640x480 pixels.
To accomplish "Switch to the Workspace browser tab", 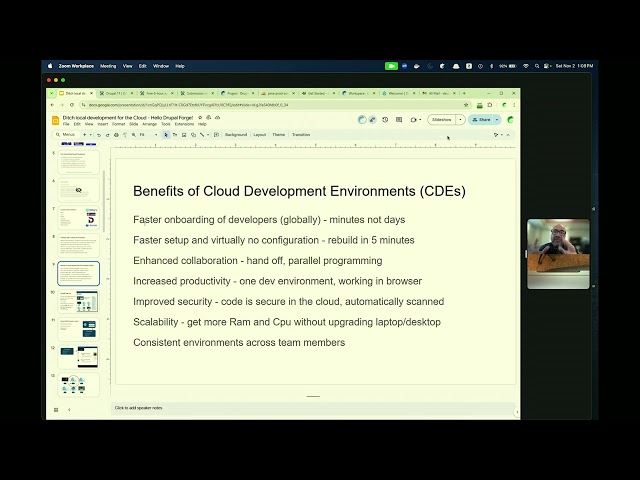I will 358,93.
